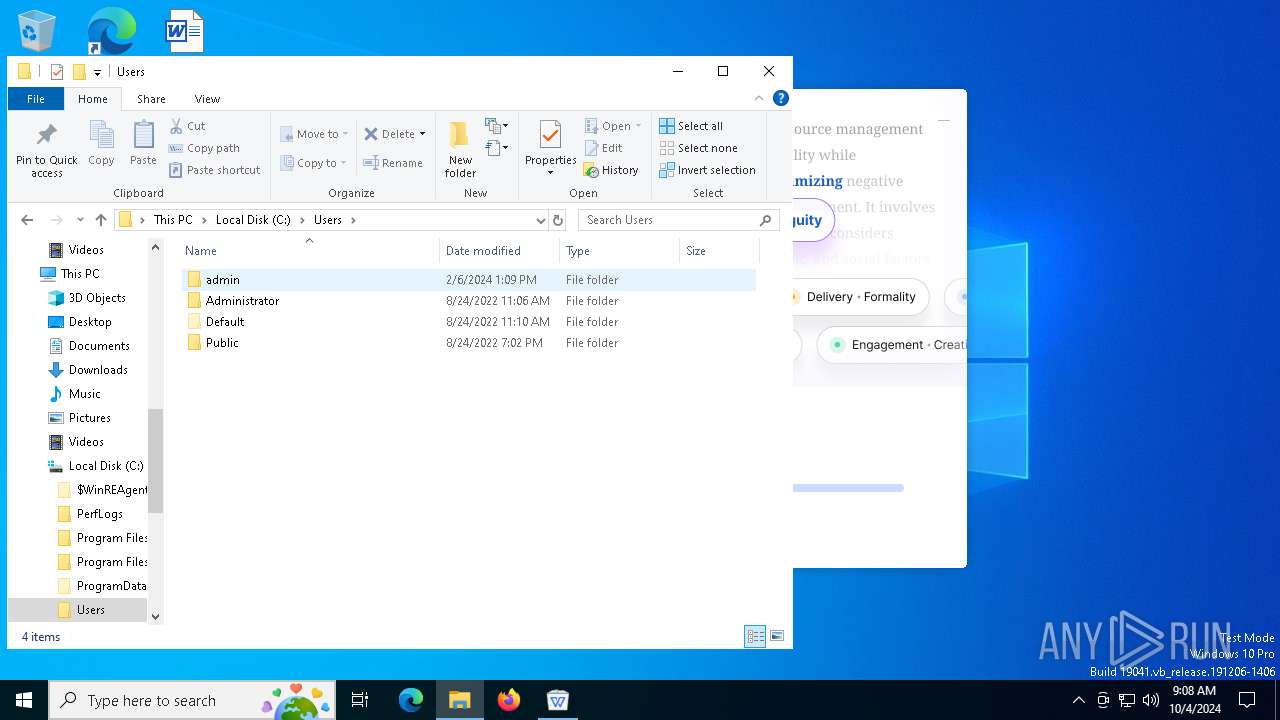Sort by the Name column header
This screenshot has width=1280, height=720.
[x=309, y=251]
